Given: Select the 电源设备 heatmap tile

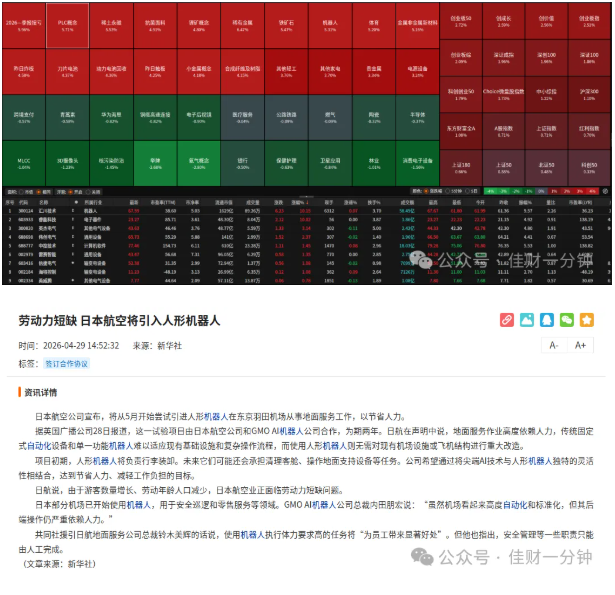Looking at the screenshot, I should click(x=417, y=71).
